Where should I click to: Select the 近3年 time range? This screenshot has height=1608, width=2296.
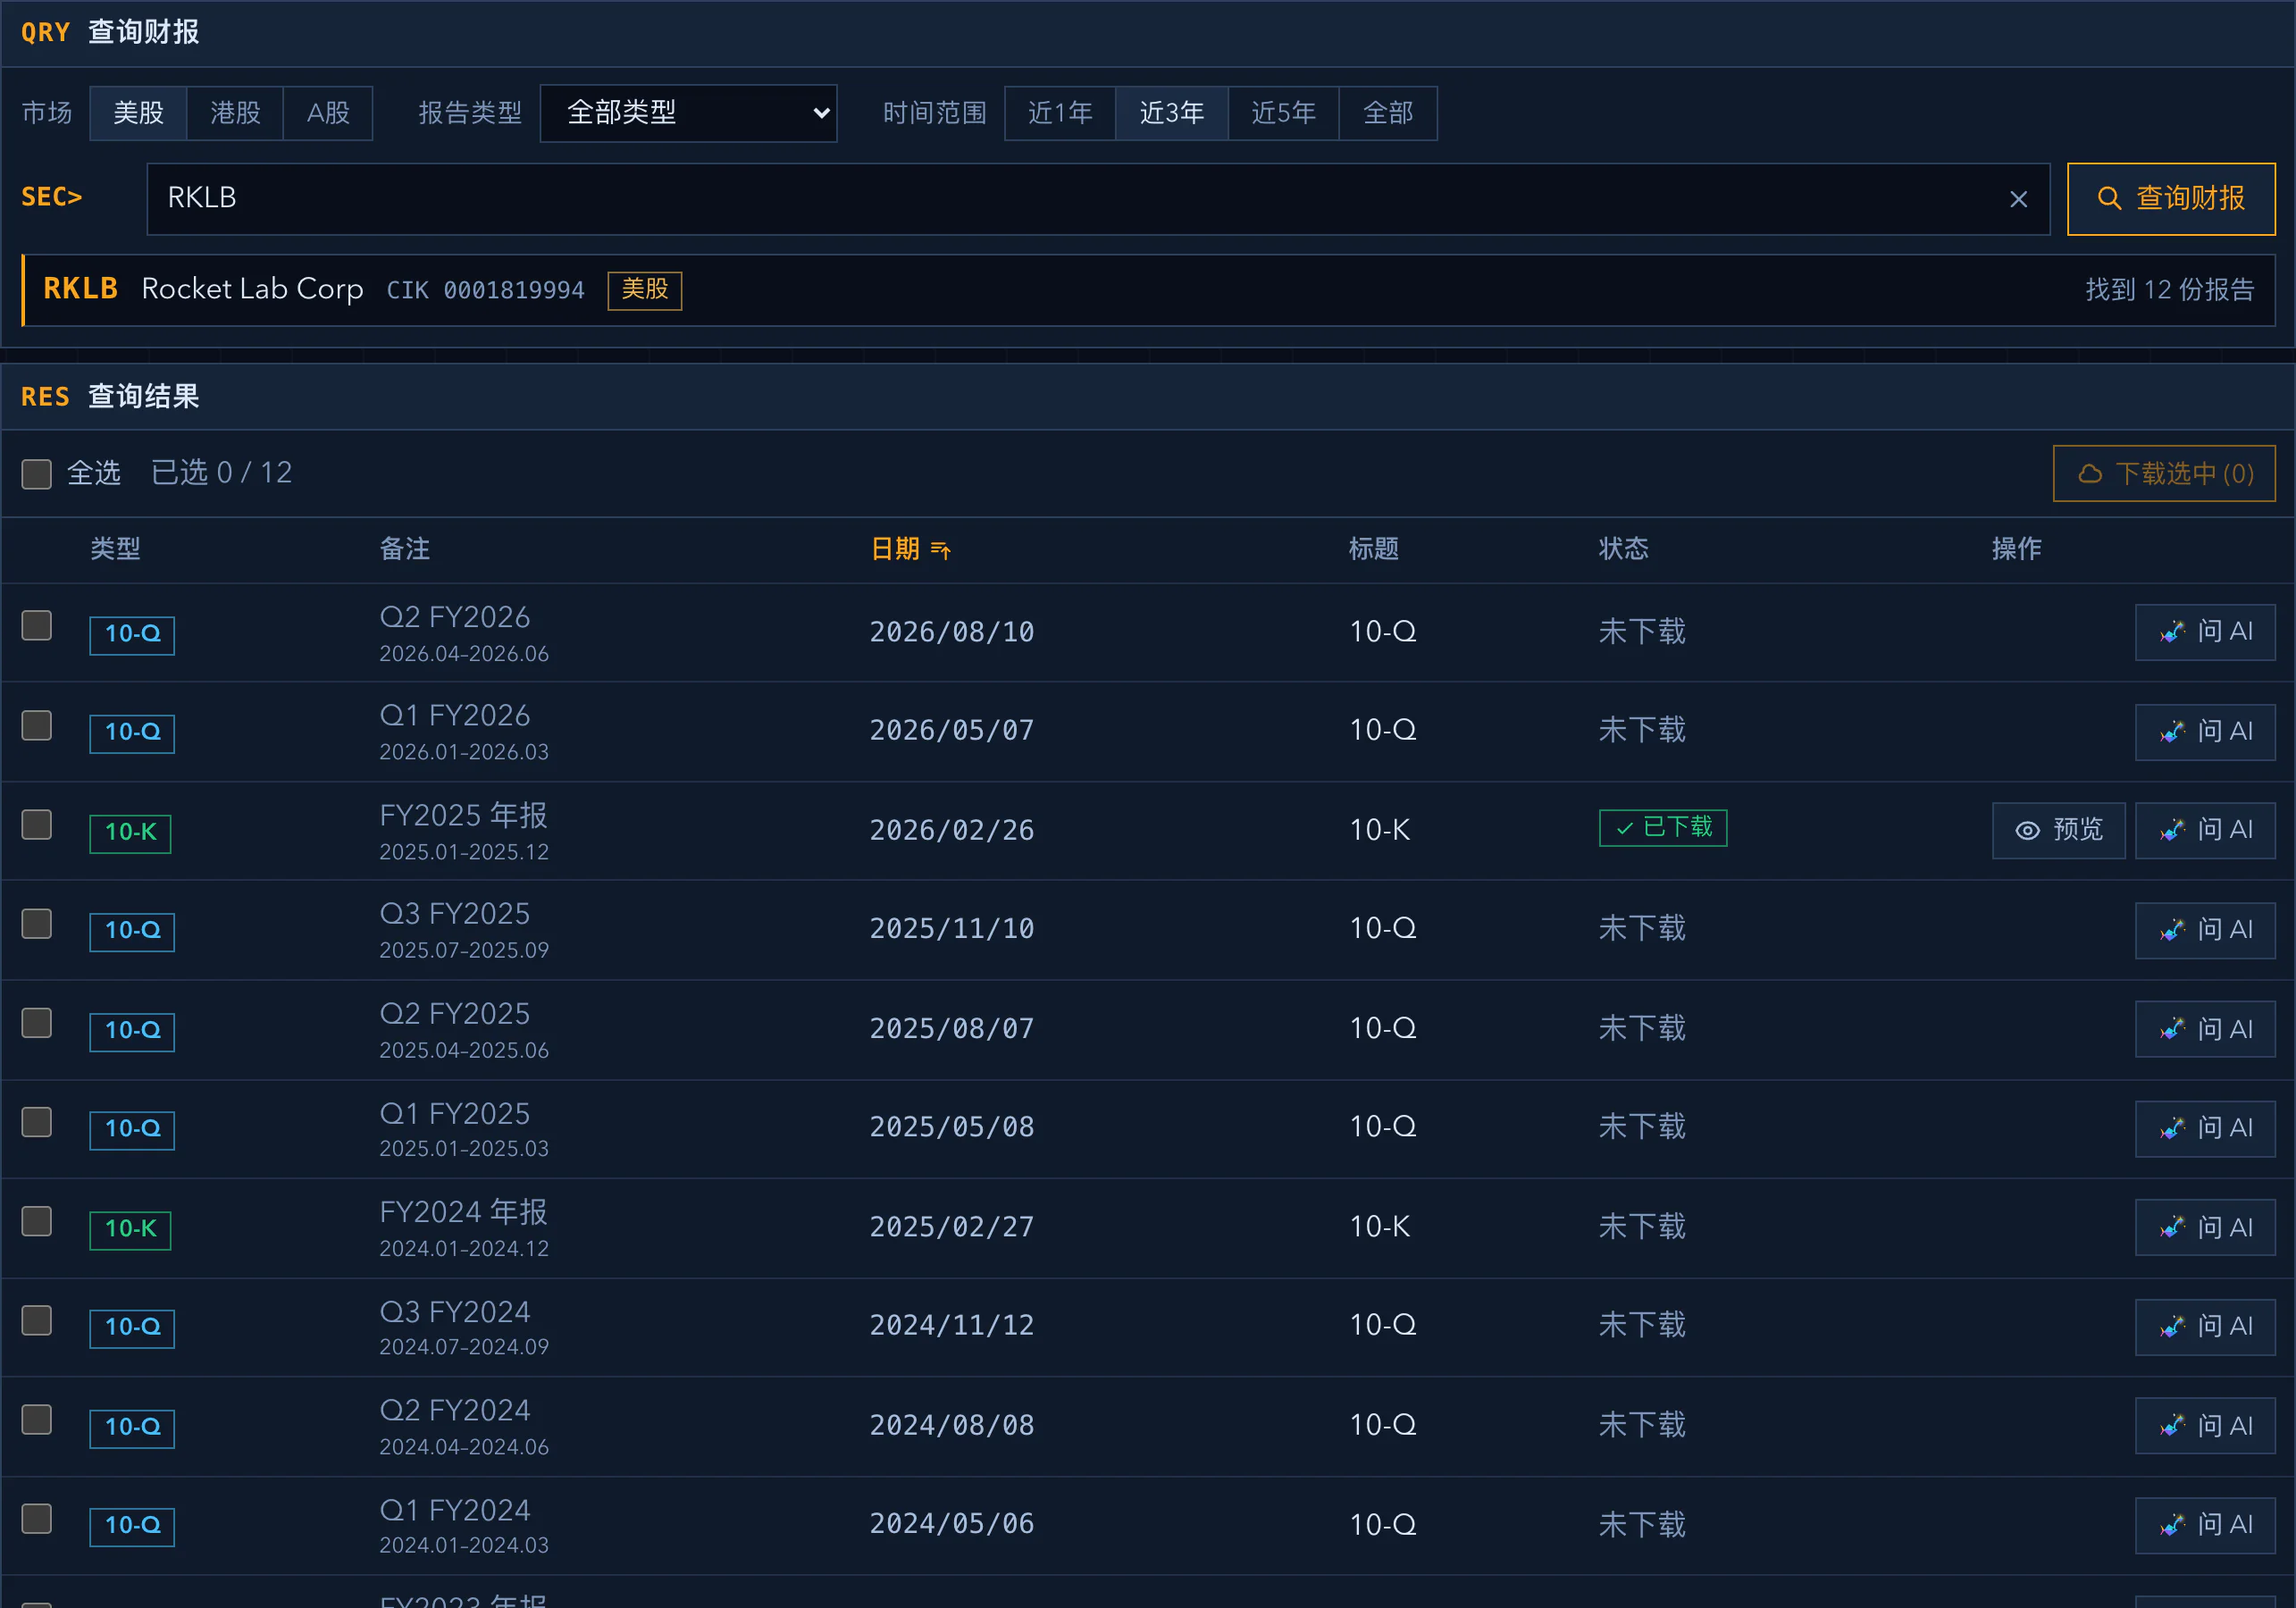pos(1172,113)
